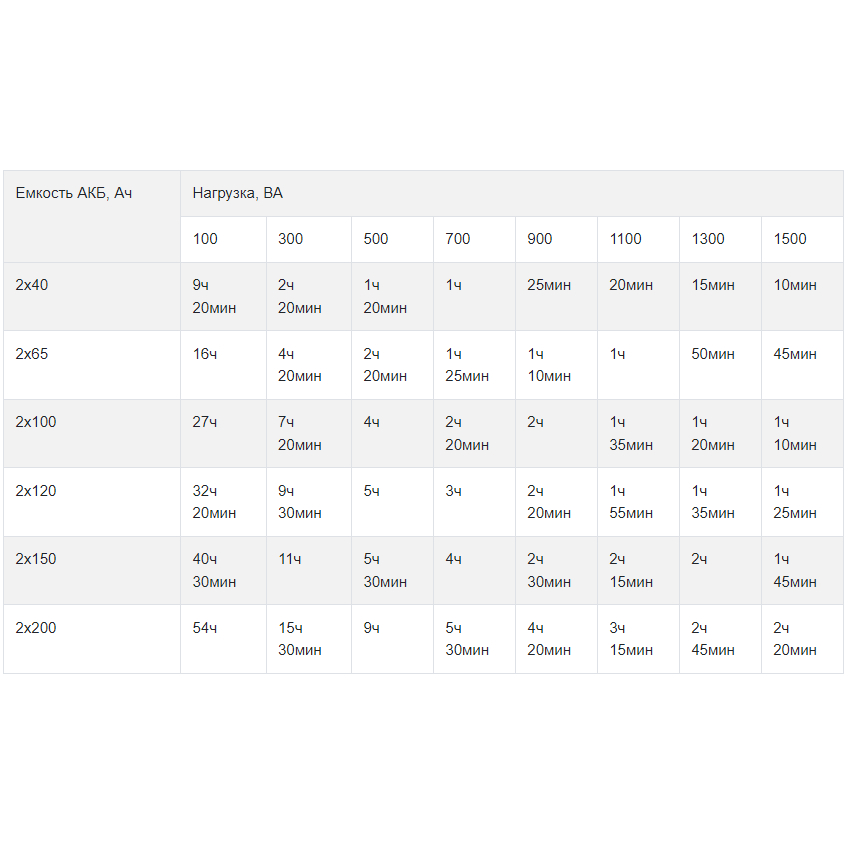Select the 700 load column header

pyautogui.click(x=474, y=240)
